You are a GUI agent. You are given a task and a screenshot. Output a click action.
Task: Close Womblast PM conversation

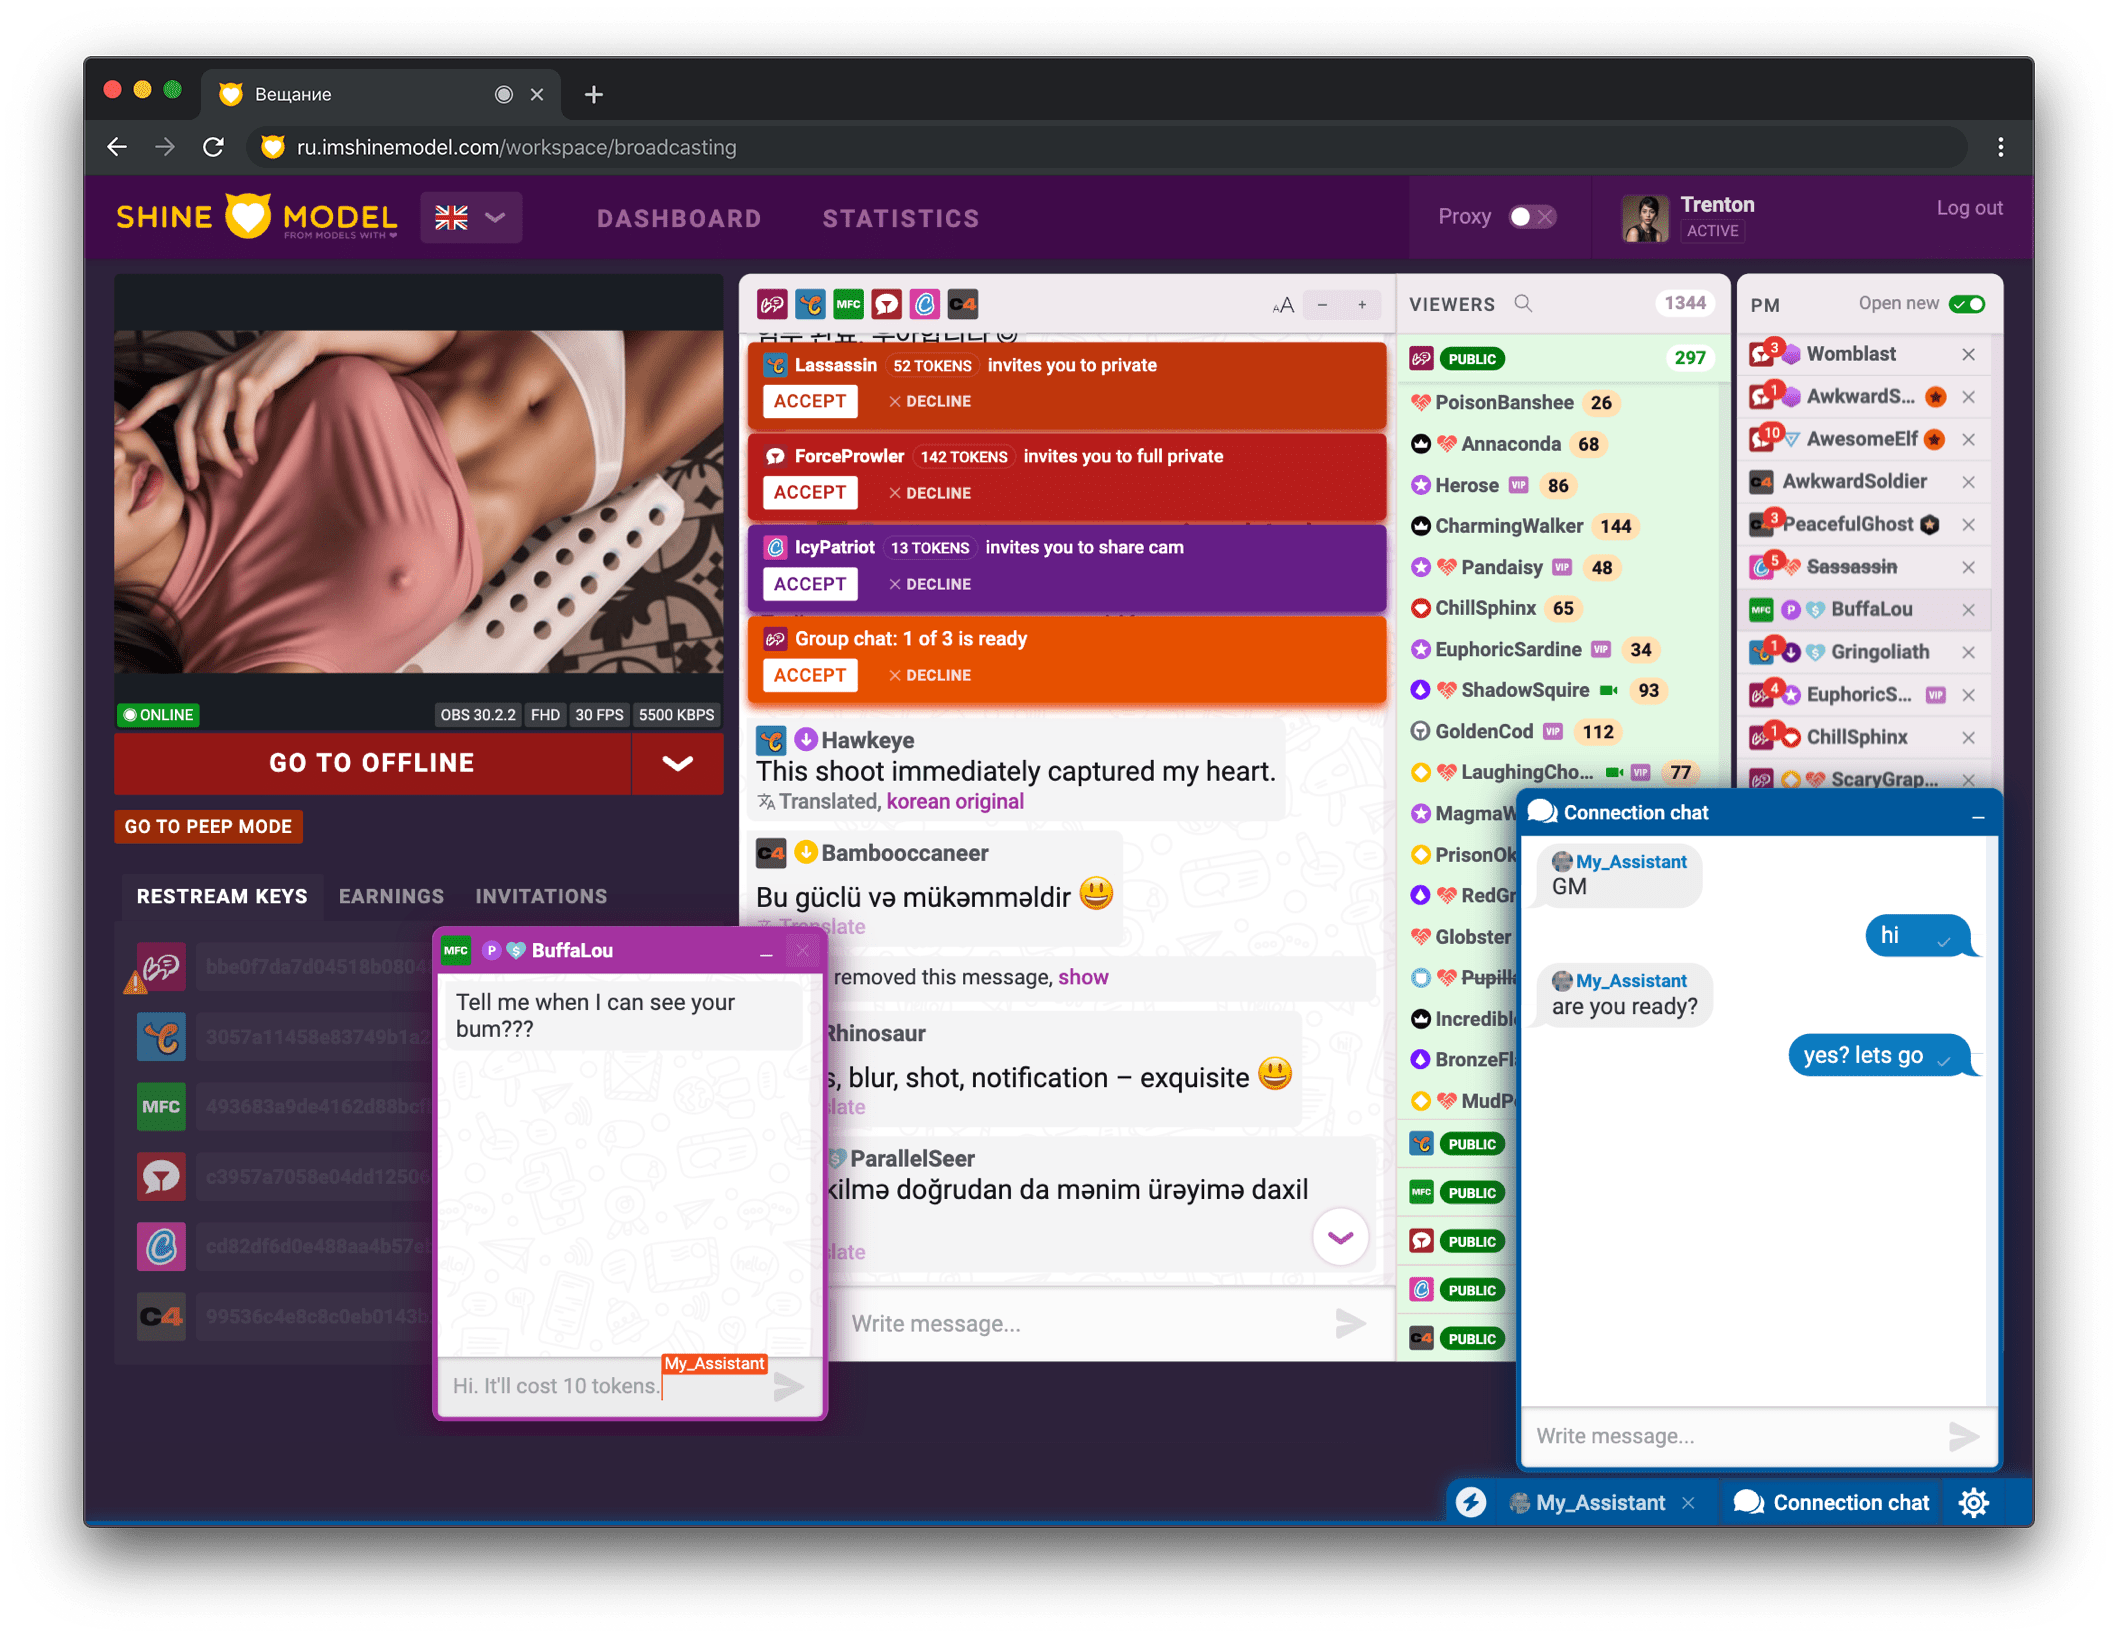pos(1968,354)
